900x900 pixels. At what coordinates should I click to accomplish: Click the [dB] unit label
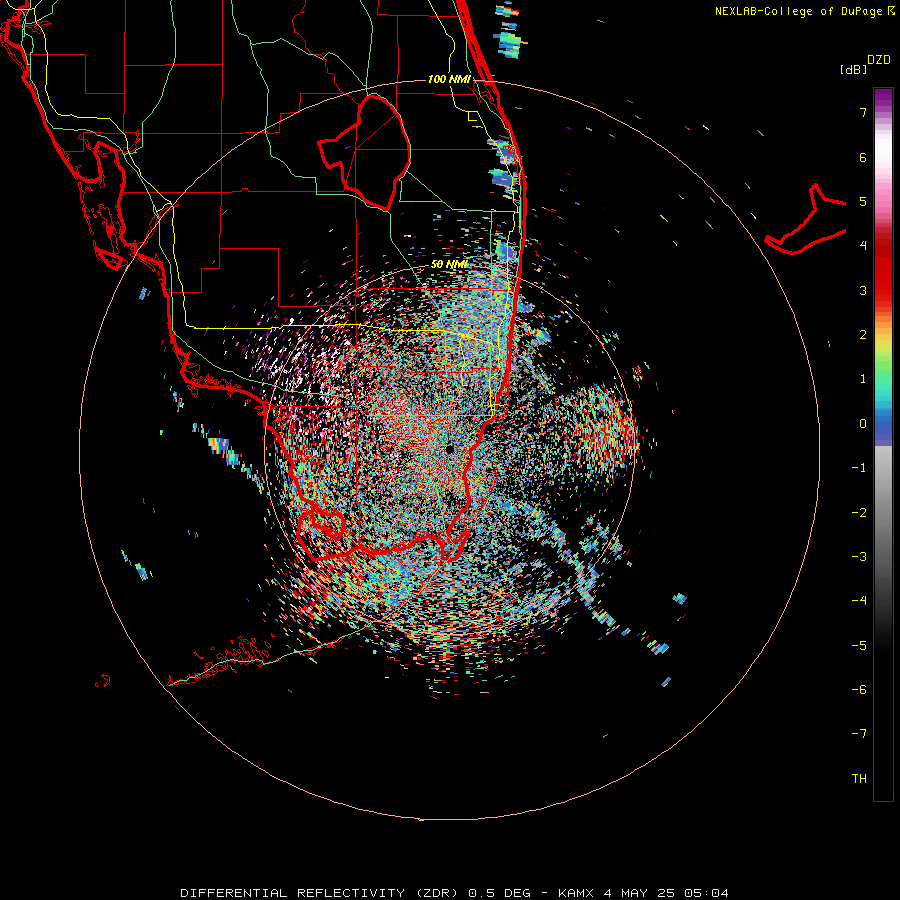854,69
